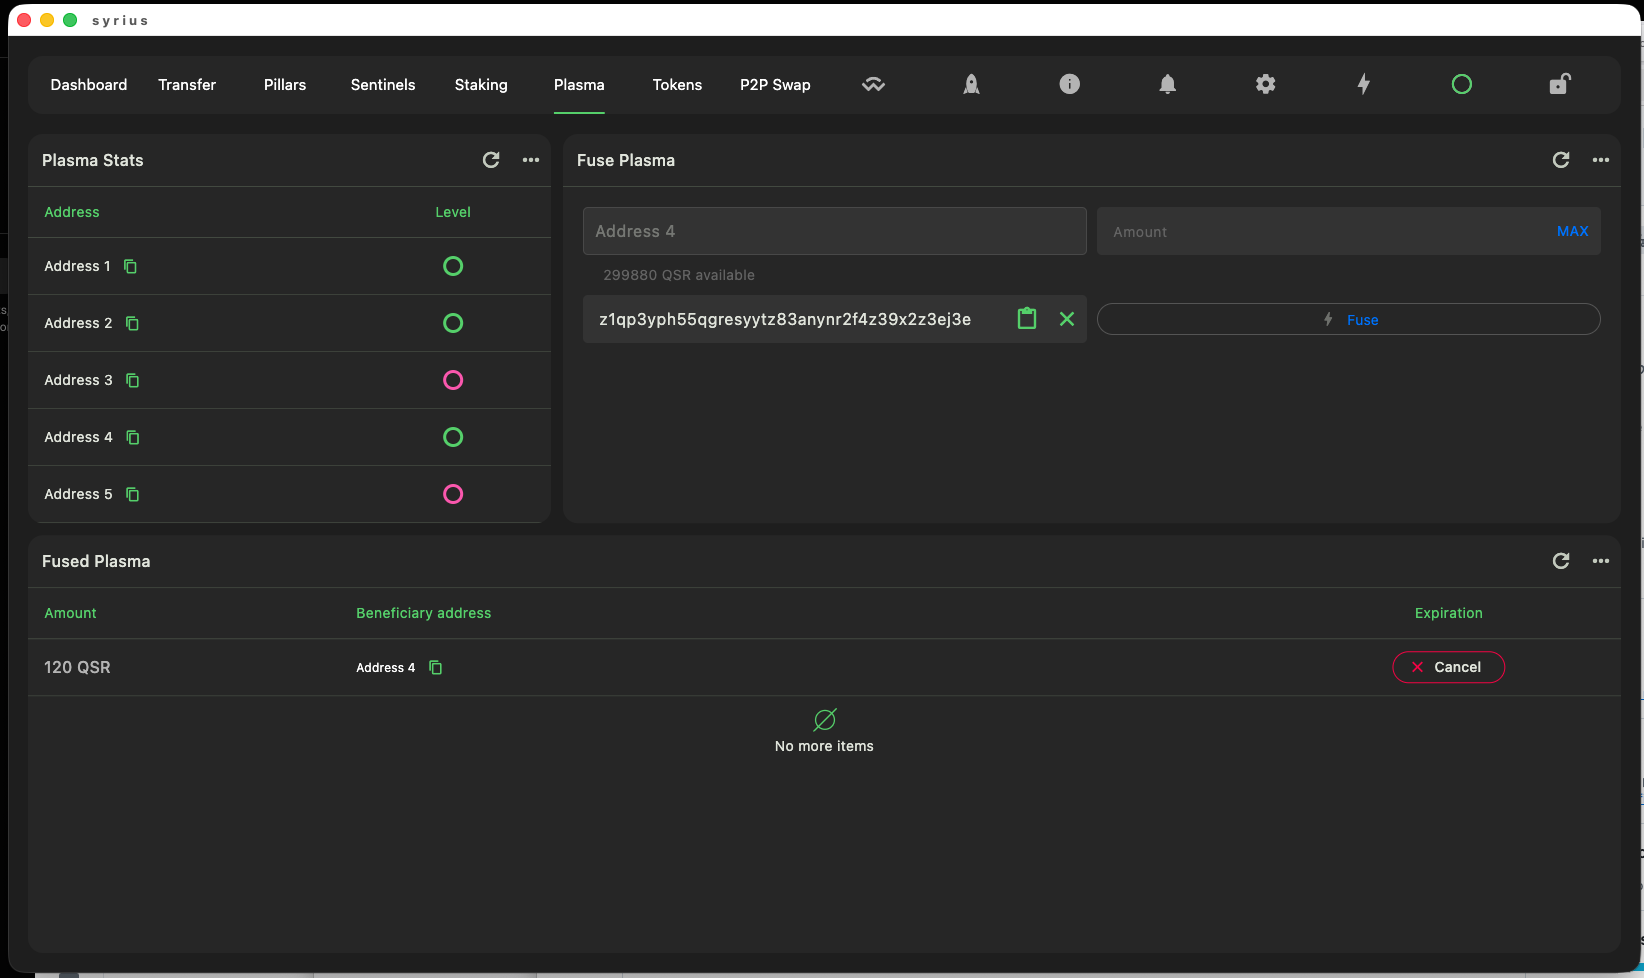Select the Plasma tab
This screenshot has height=978, width=1644.
[579, 85]
